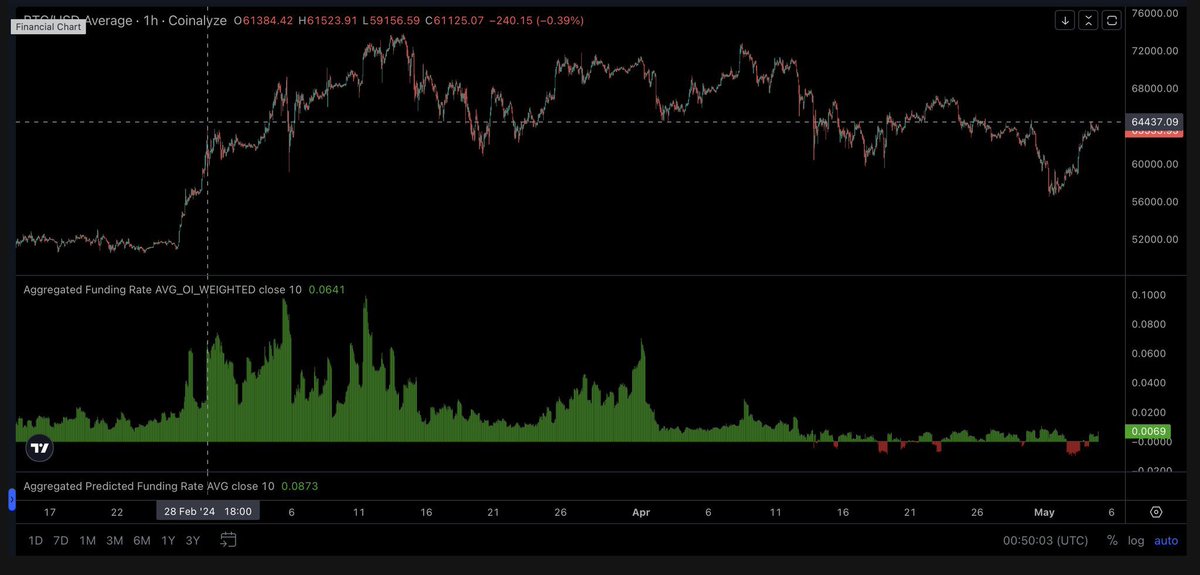The width and height of the screenshot is (1200, 575).
Task: Click the 0.0641 funding rate legend value
Action: coord(325,290)
